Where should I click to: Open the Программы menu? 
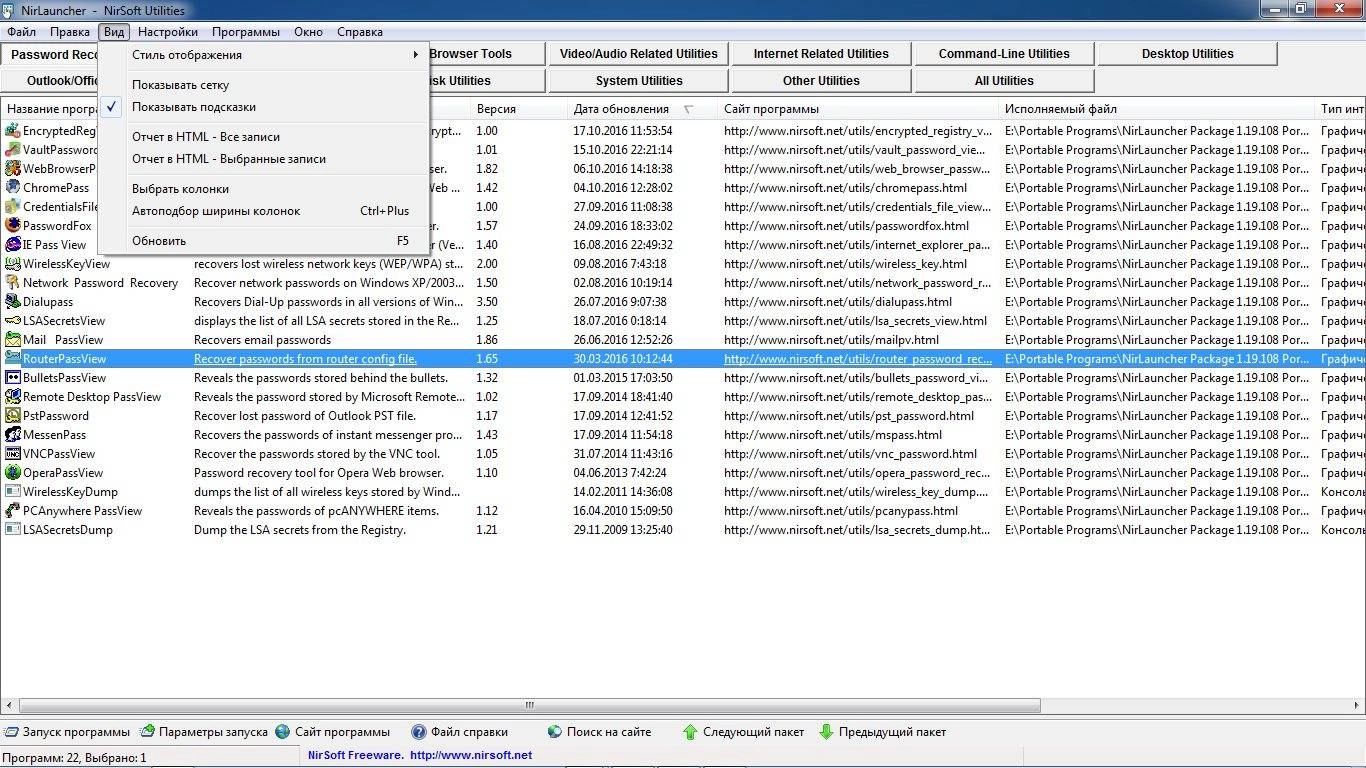click(246, 32)
